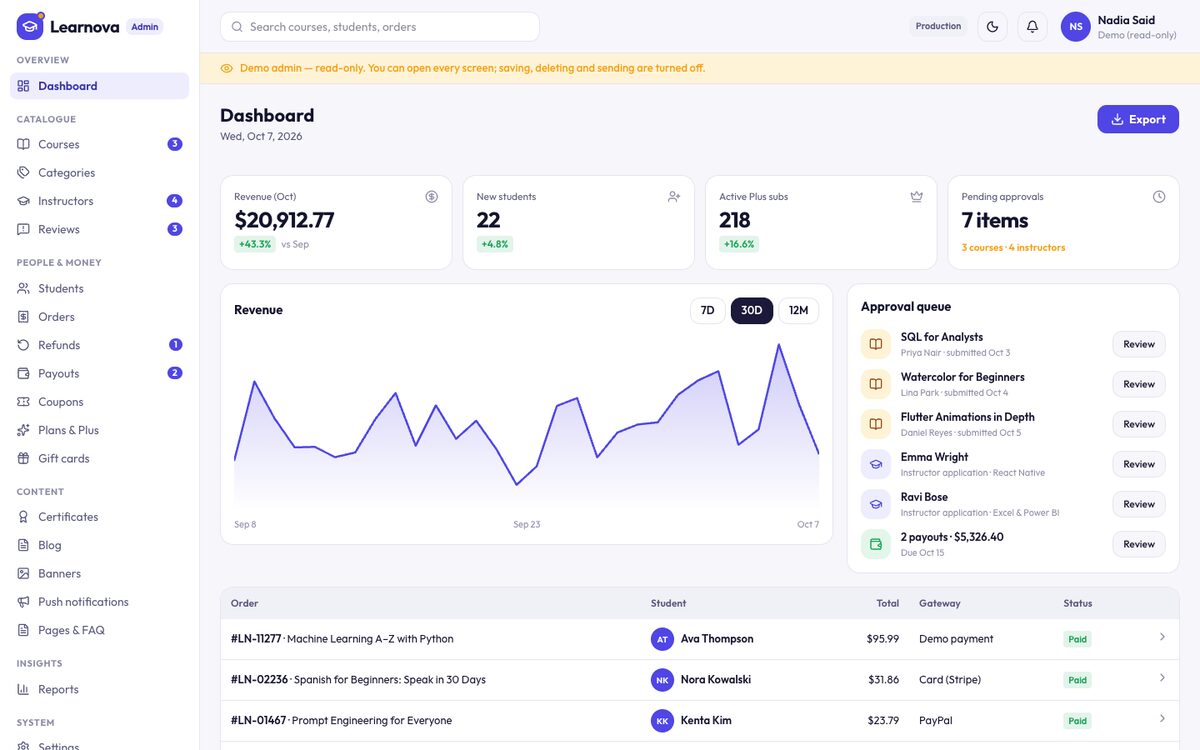Click the Reports bar chart icon
Image resolution: width=1200 pixels, height=750 pixels.
[x=24, y=689]
